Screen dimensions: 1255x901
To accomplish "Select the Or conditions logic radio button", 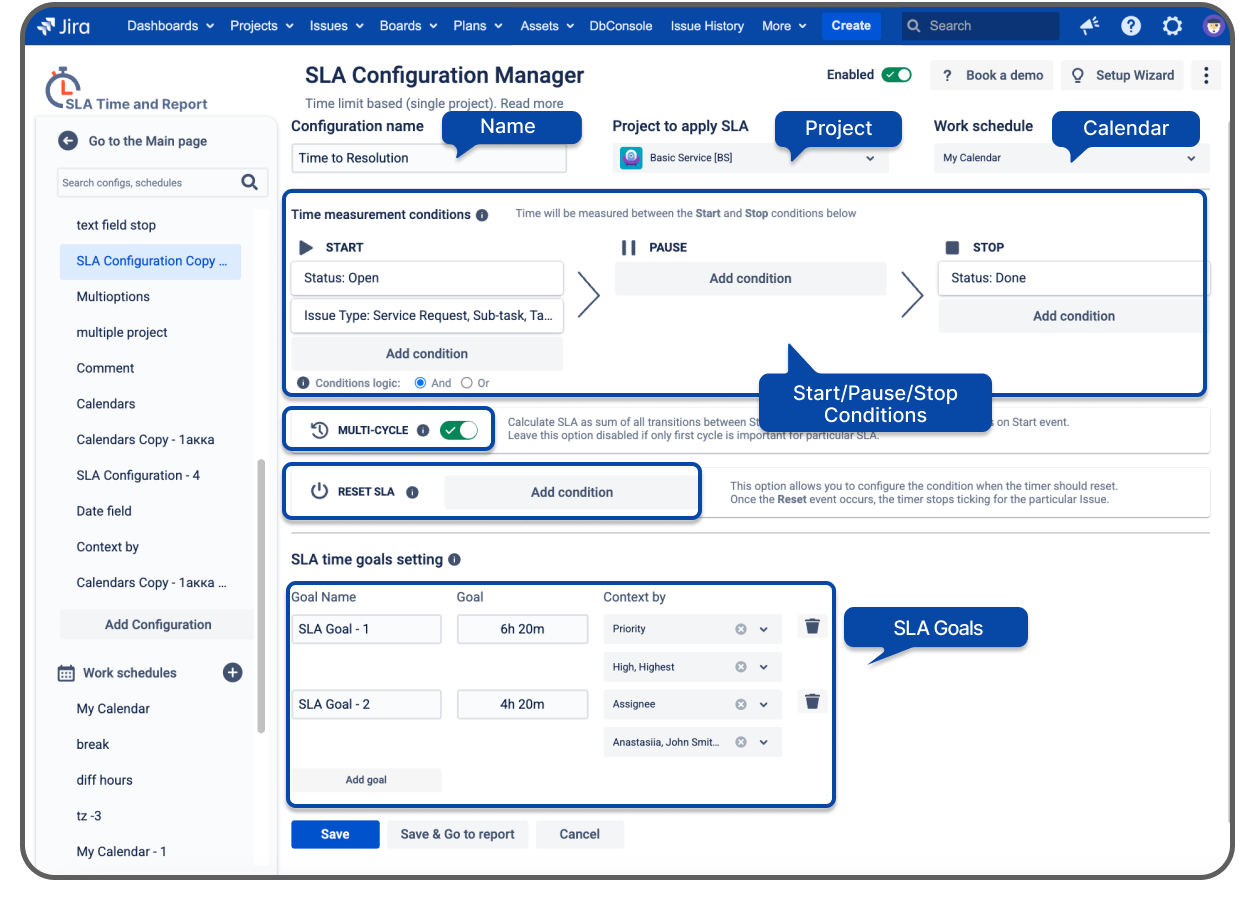I will (x=467, y=383).
